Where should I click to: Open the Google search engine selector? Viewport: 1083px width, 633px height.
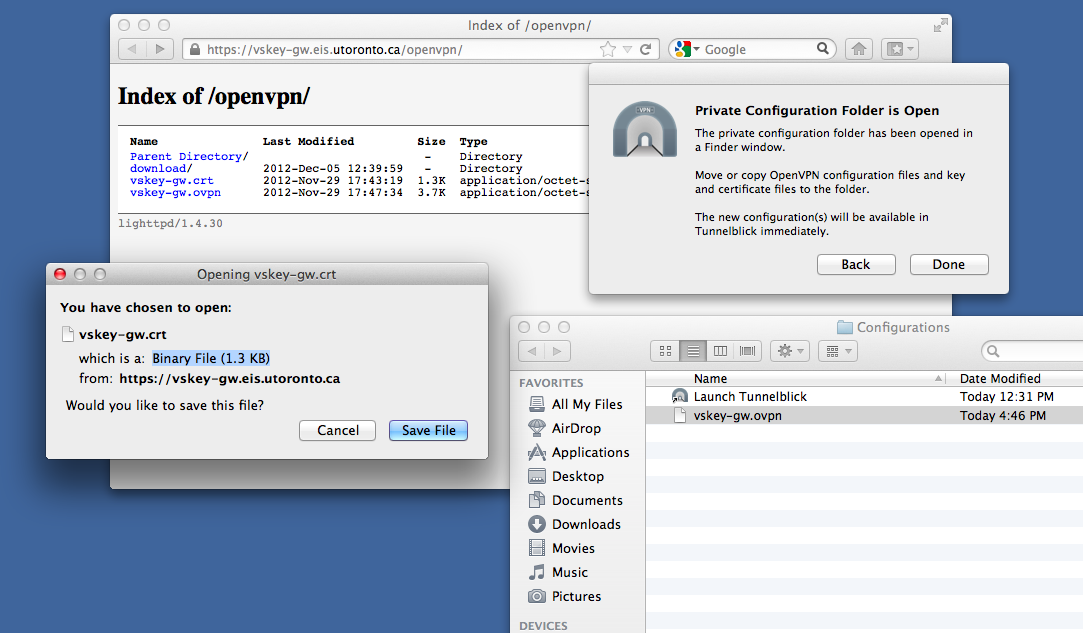tap(687, 49)
